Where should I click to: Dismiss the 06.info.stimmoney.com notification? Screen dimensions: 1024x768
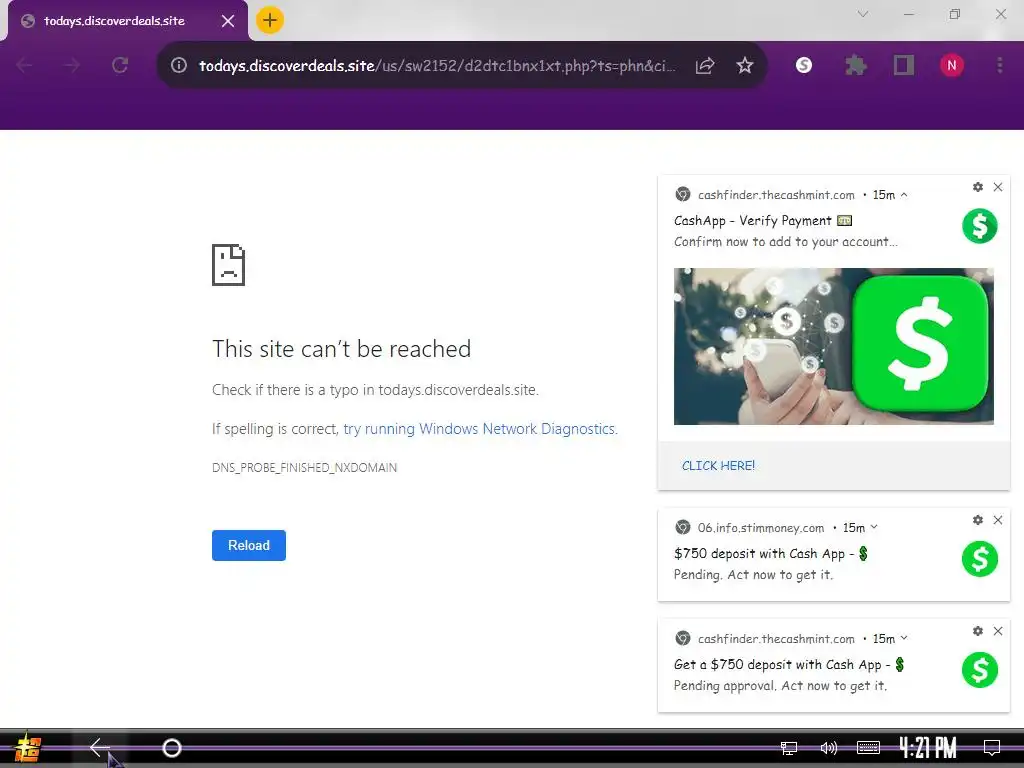[x=998, y=520]
